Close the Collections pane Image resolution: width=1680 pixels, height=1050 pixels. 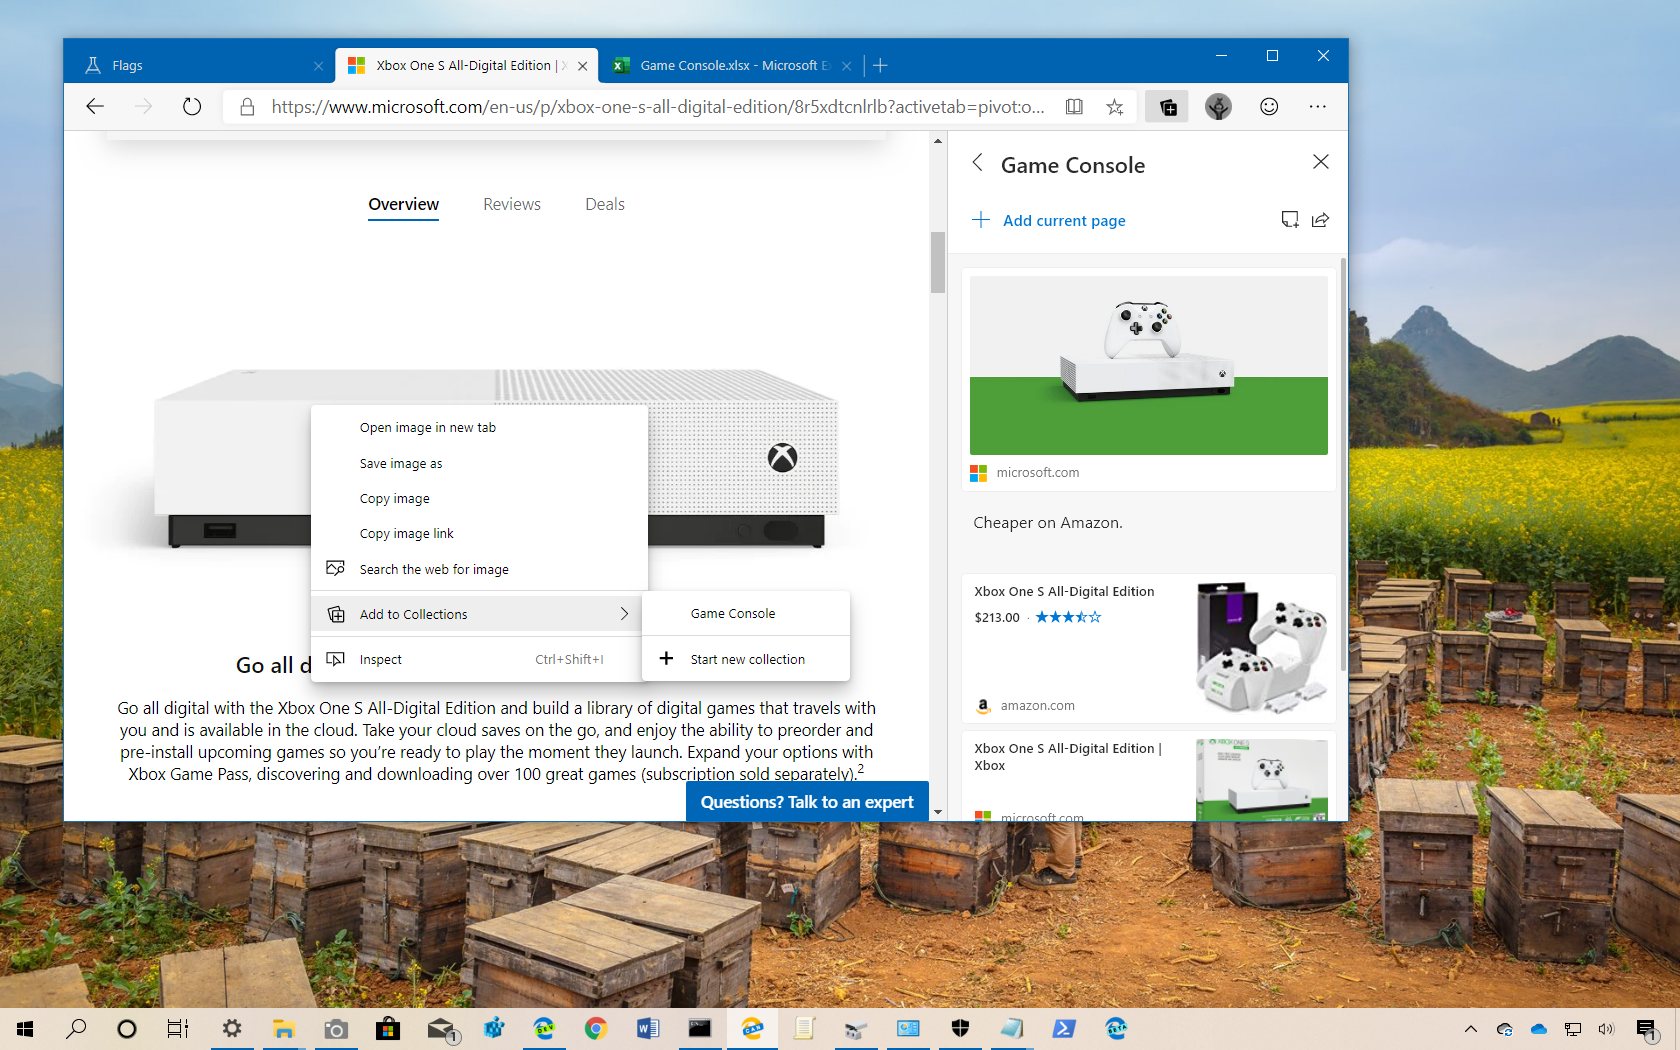tap(1321, 162)
